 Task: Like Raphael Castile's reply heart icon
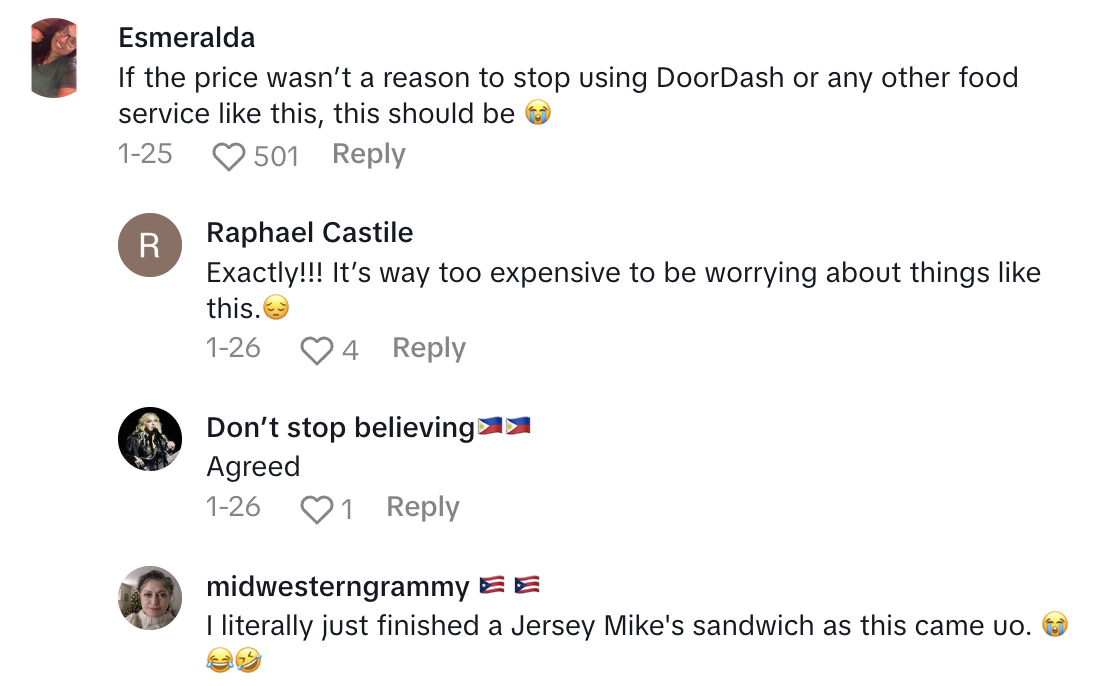point(317,348)
